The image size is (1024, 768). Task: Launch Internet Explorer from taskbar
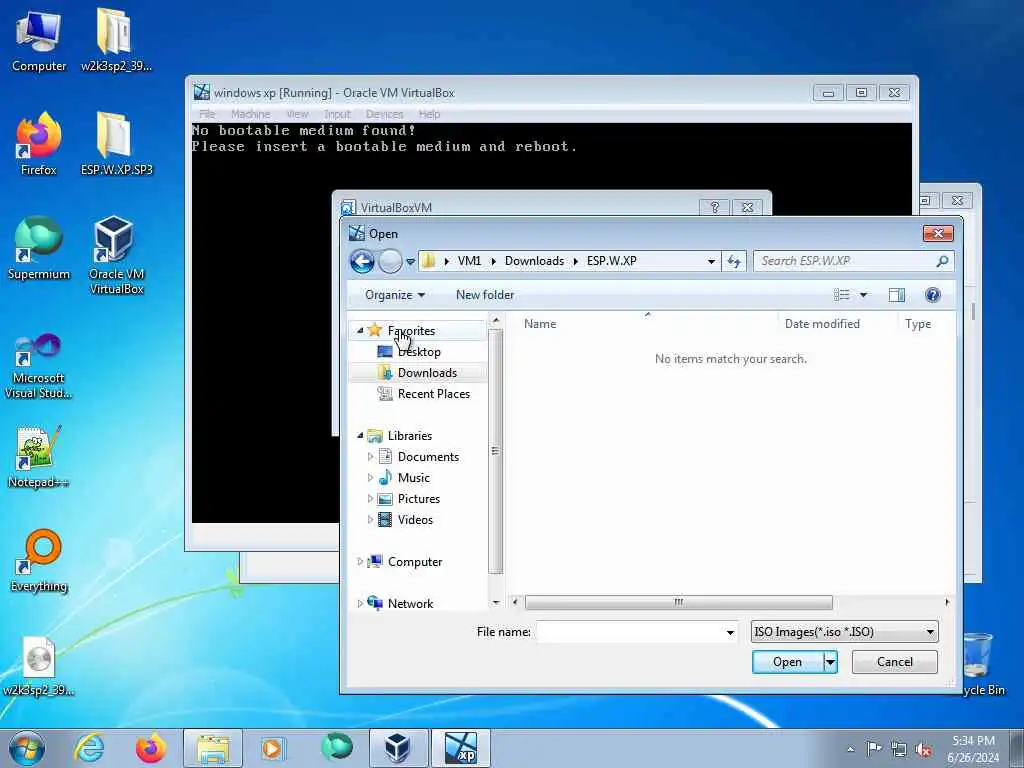[x=88, y=748]
